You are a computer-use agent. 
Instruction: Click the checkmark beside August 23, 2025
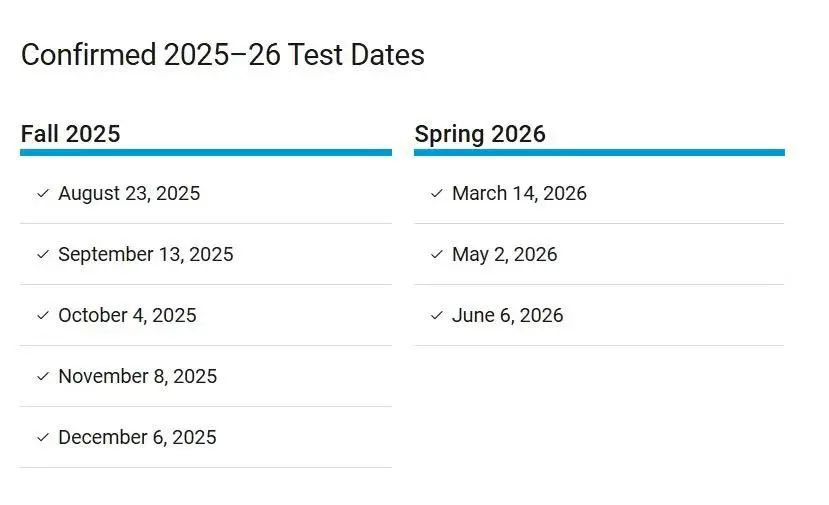click(x=43, y=193)
